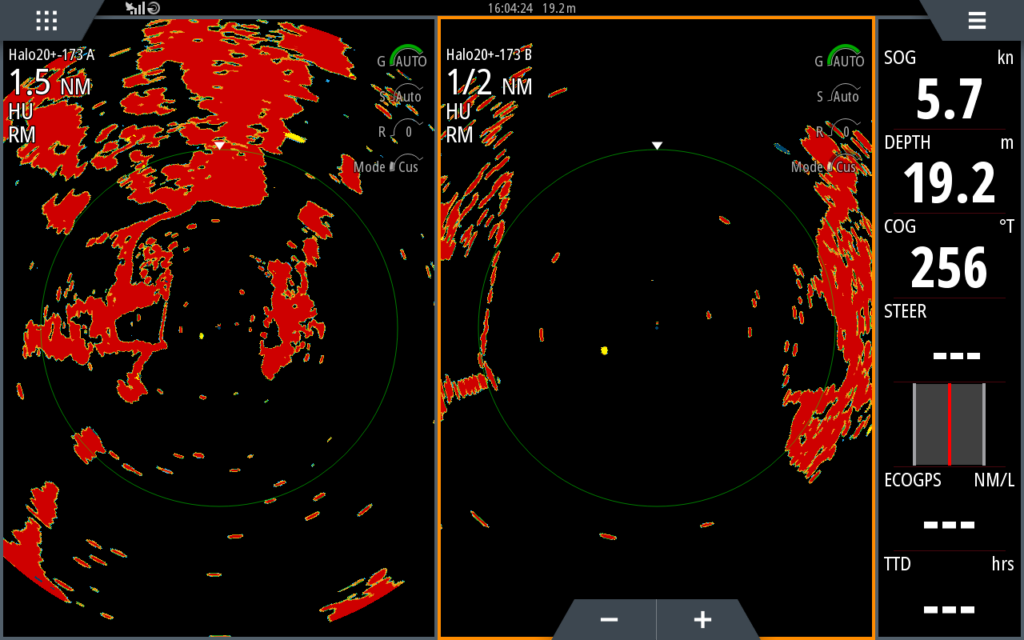
Task: Open the hamburger menu at top right
Action: coord(976,20)
